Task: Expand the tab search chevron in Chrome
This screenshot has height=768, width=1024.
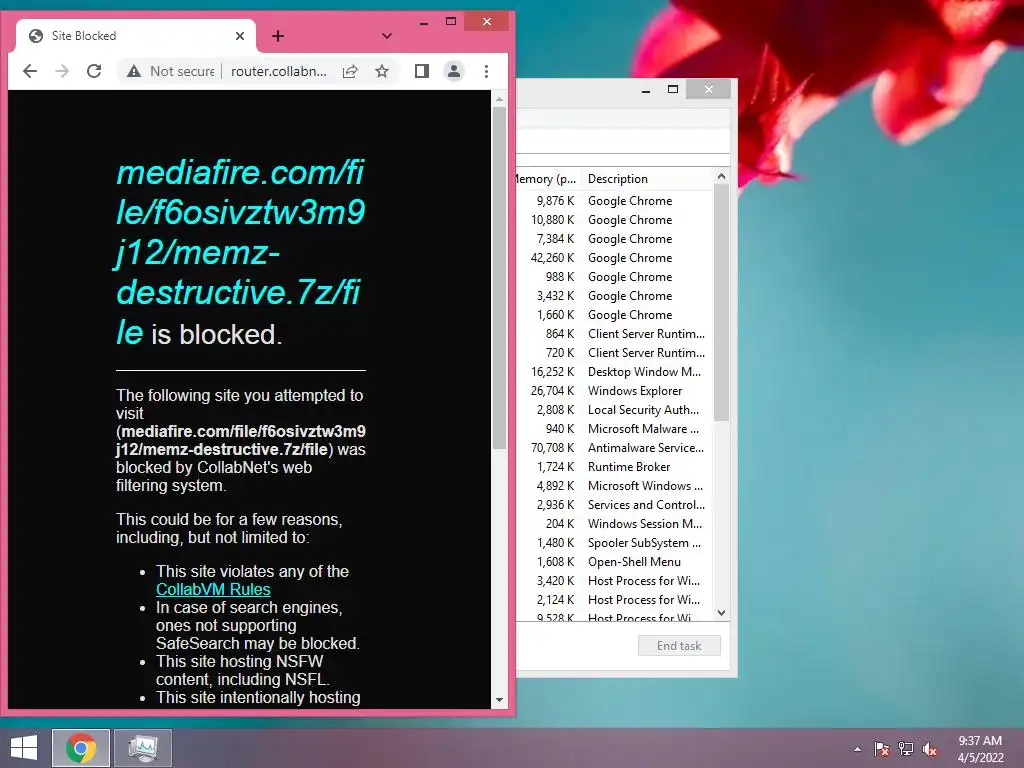Action: (387, 36)
